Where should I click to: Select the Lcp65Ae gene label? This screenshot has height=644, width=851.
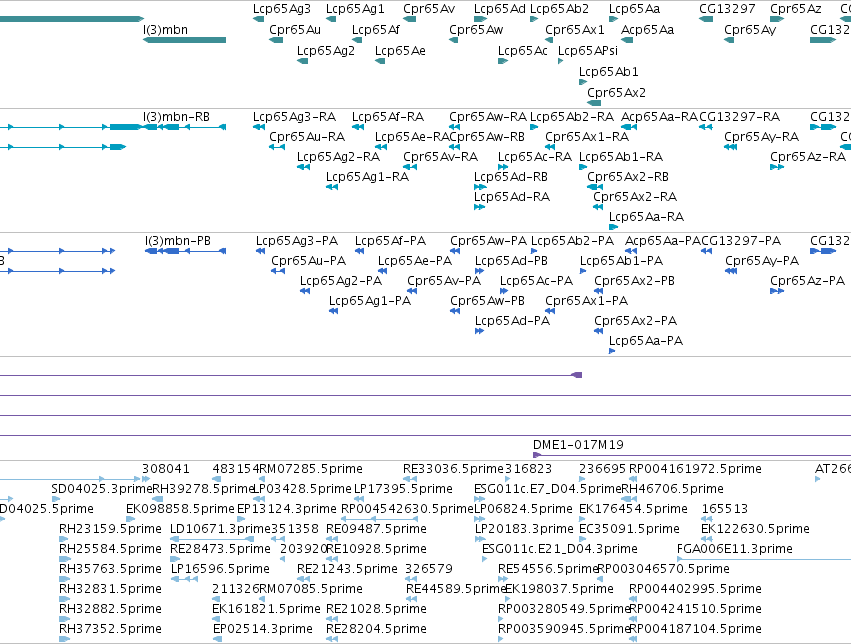[x=400, y=51]
